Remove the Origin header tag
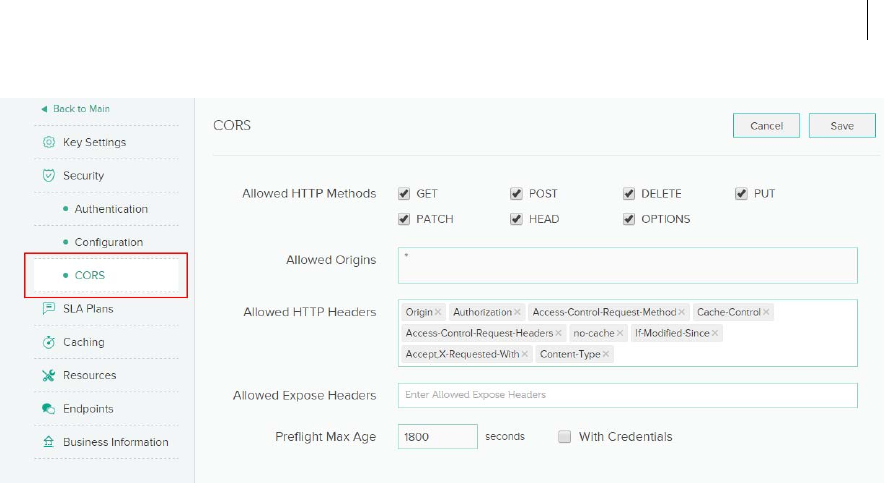Image resolution: width=885 pixels, height=483 pixels. tap(438, 313)
